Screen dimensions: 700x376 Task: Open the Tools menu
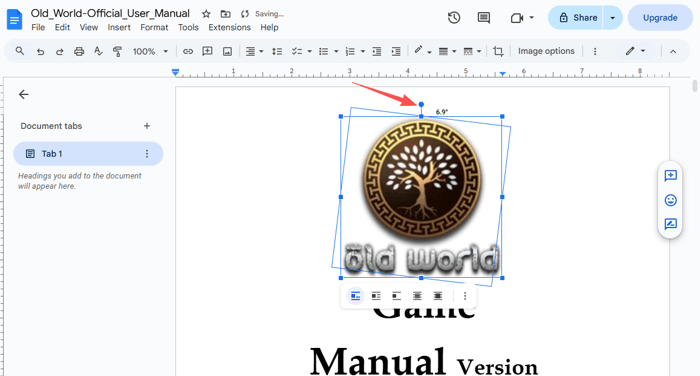[x=188, y=27]
